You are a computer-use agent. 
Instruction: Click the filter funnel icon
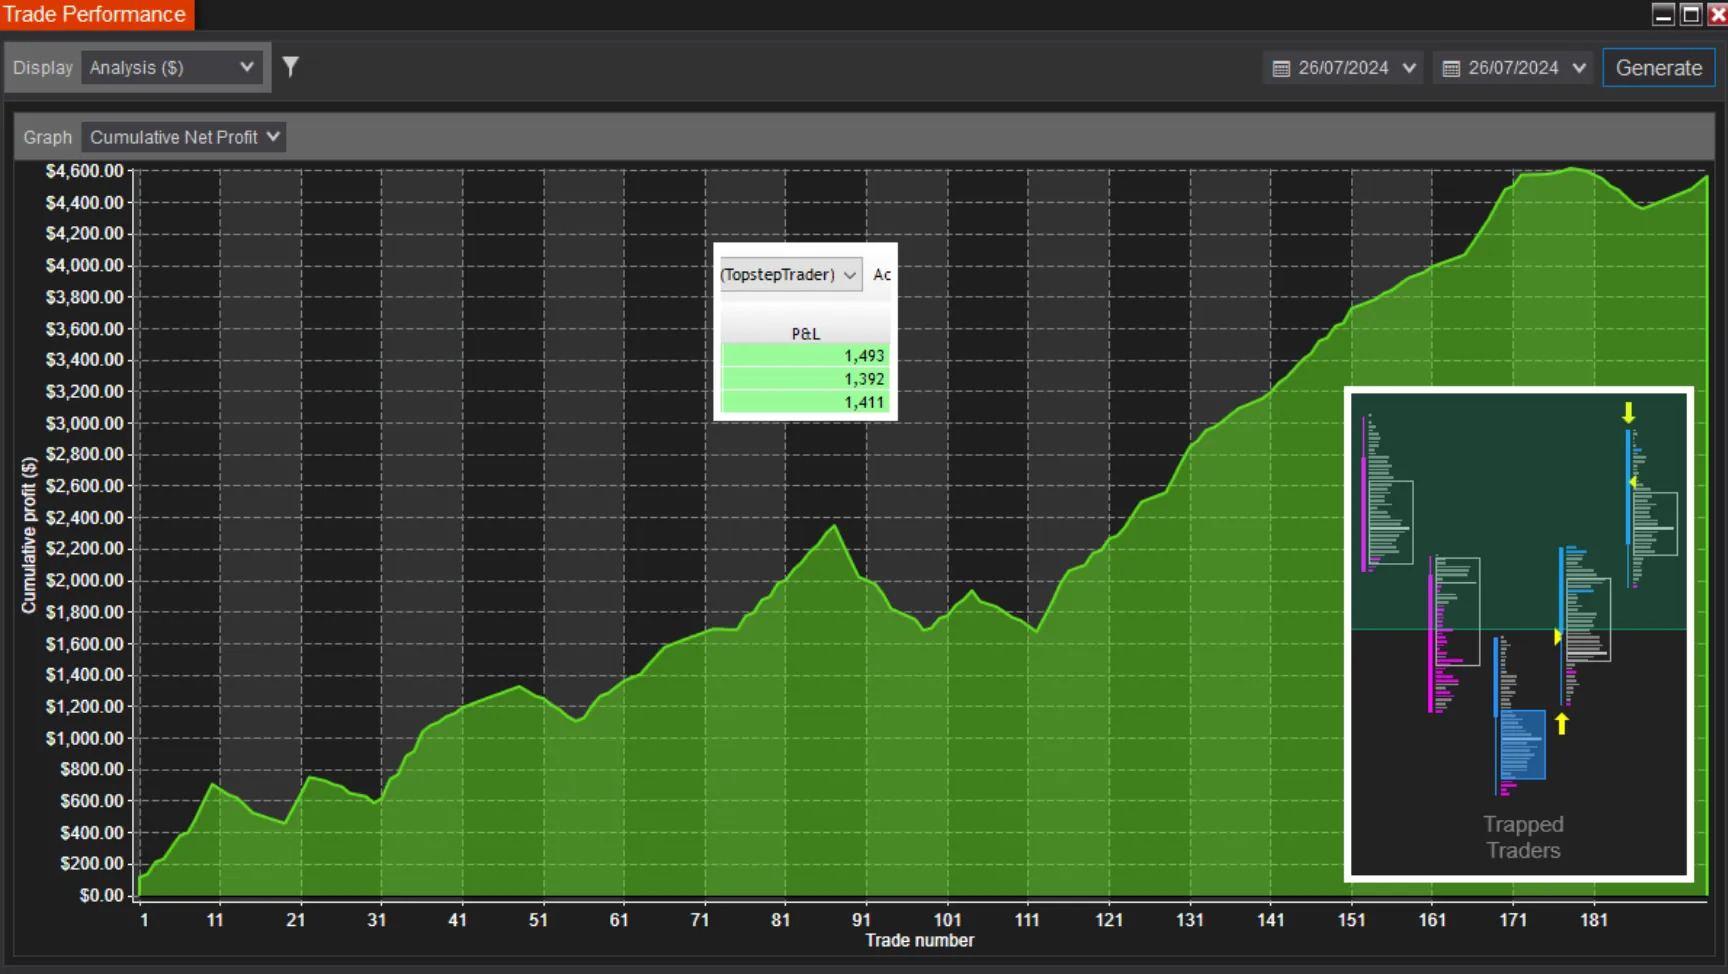coord(290,67)
